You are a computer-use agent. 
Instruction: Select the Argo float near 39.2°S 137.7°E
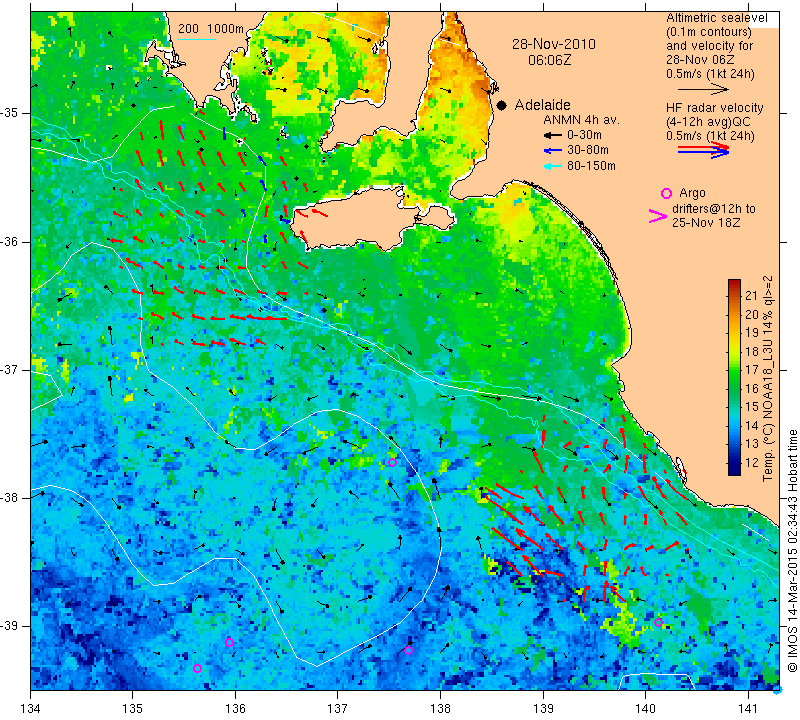coord(408,651)
